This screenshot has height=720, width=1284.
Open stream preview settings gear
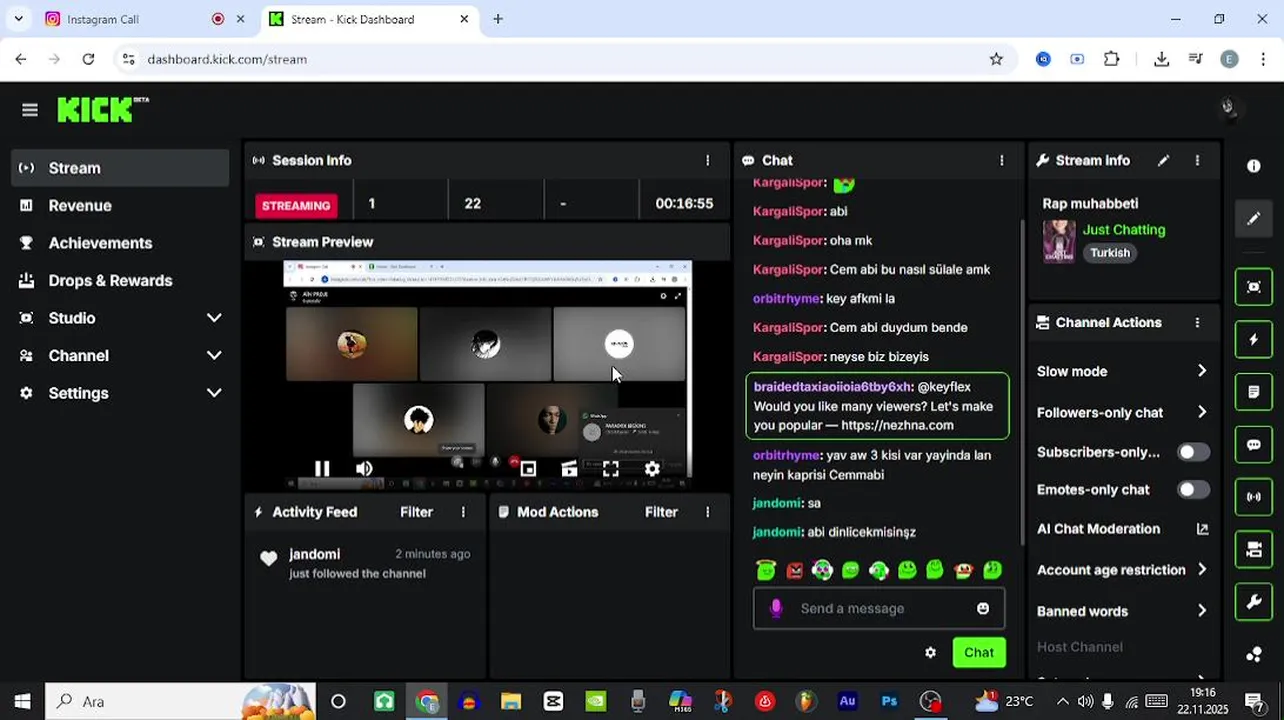click(x=652, y=468)
